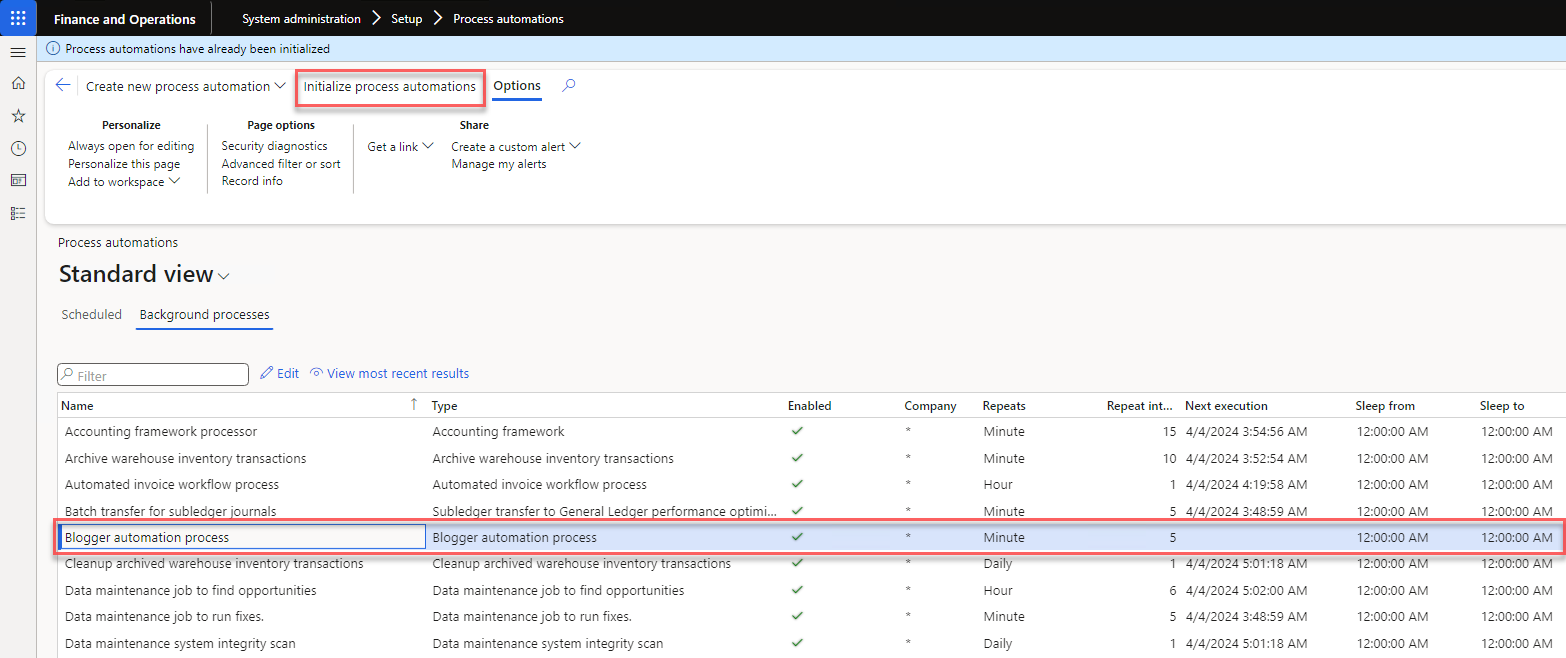
Task: Toggle Enabled checkmark for Batch transfer row
Action: pos(797,511)
